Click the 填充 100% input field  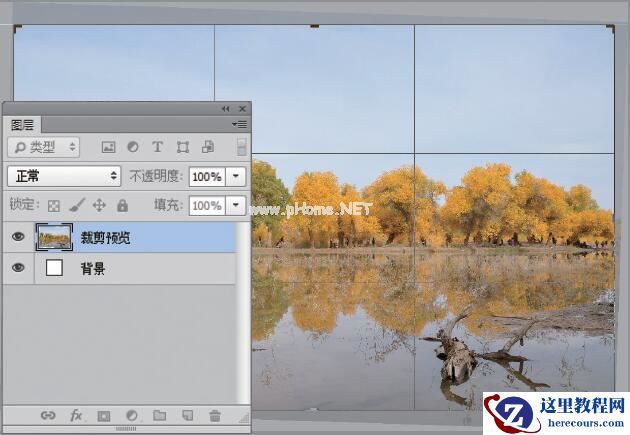click(x=207, y=206)
